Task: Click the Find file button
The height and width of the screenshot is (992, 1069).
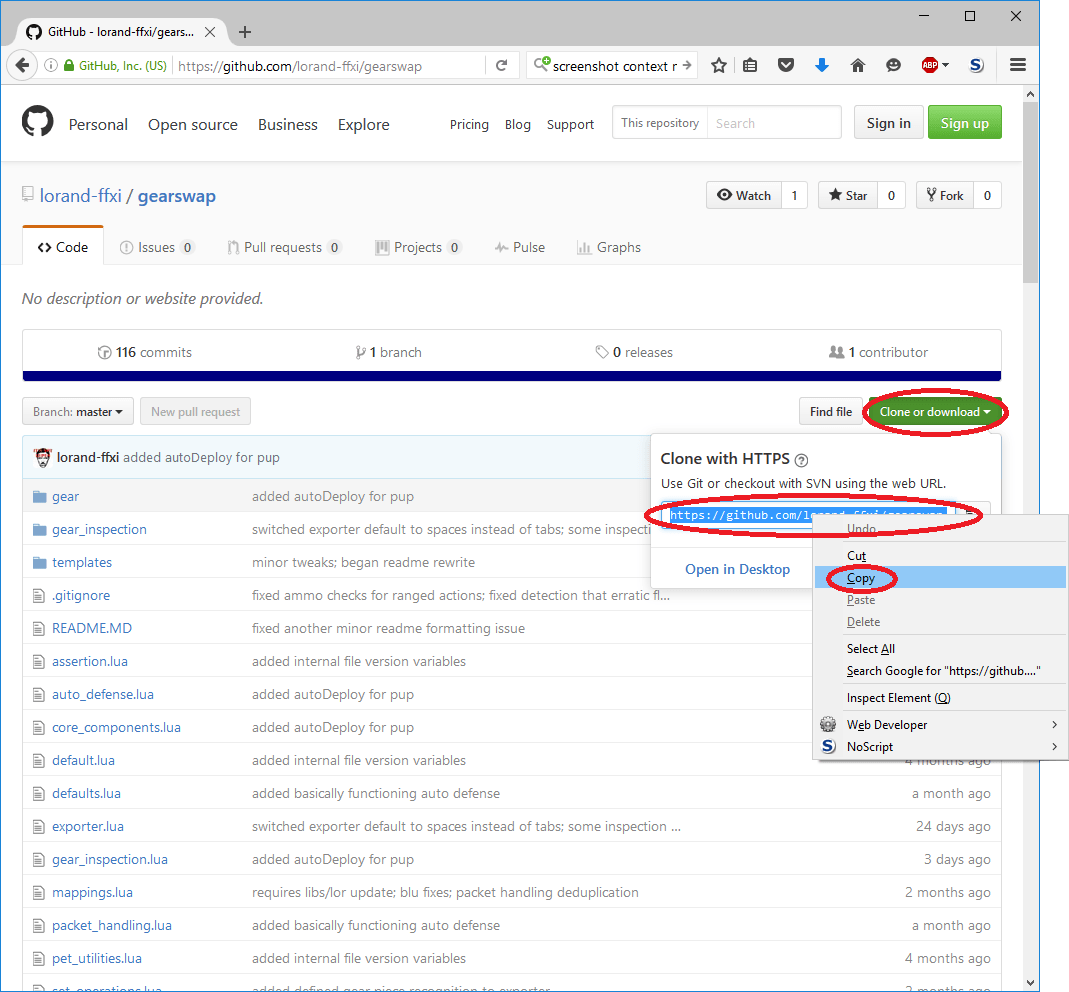Action: [x=830, y=412]
